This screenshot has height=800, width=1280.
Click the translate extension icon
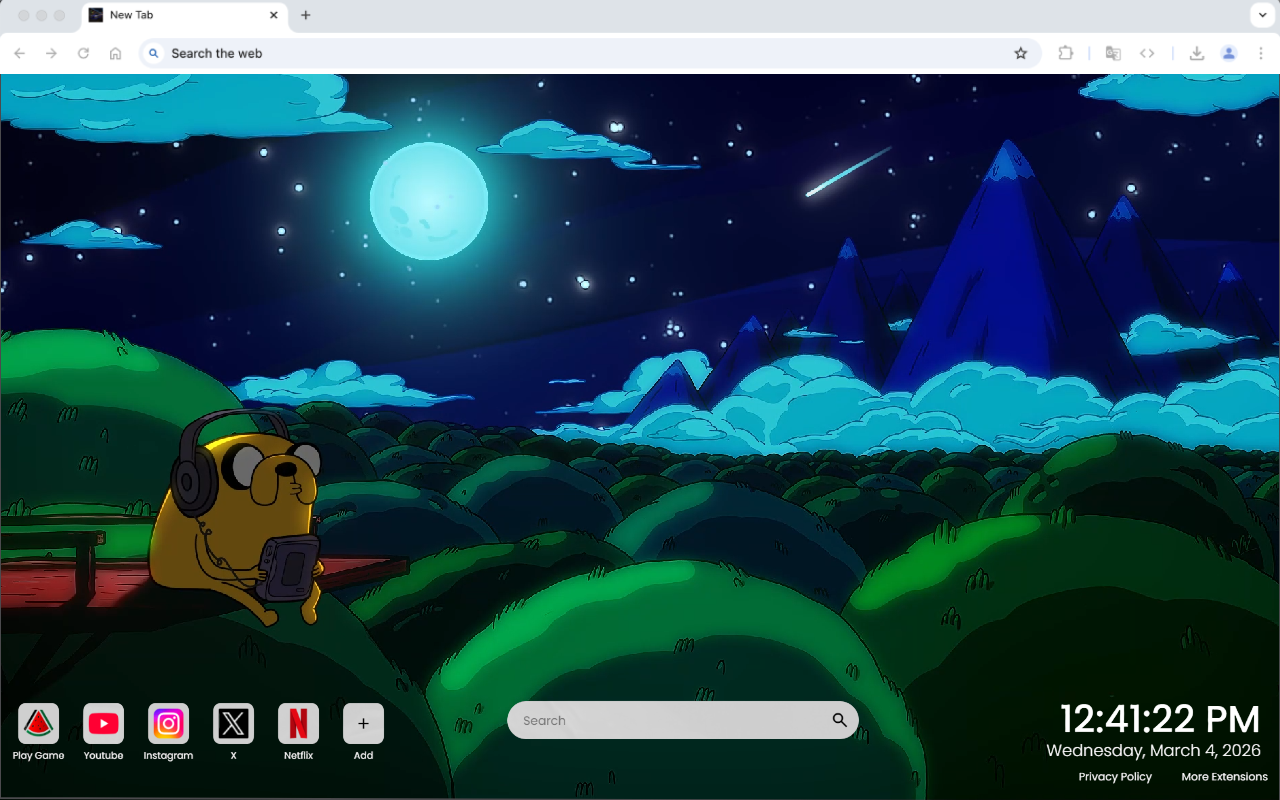(x=1113, y=53)
